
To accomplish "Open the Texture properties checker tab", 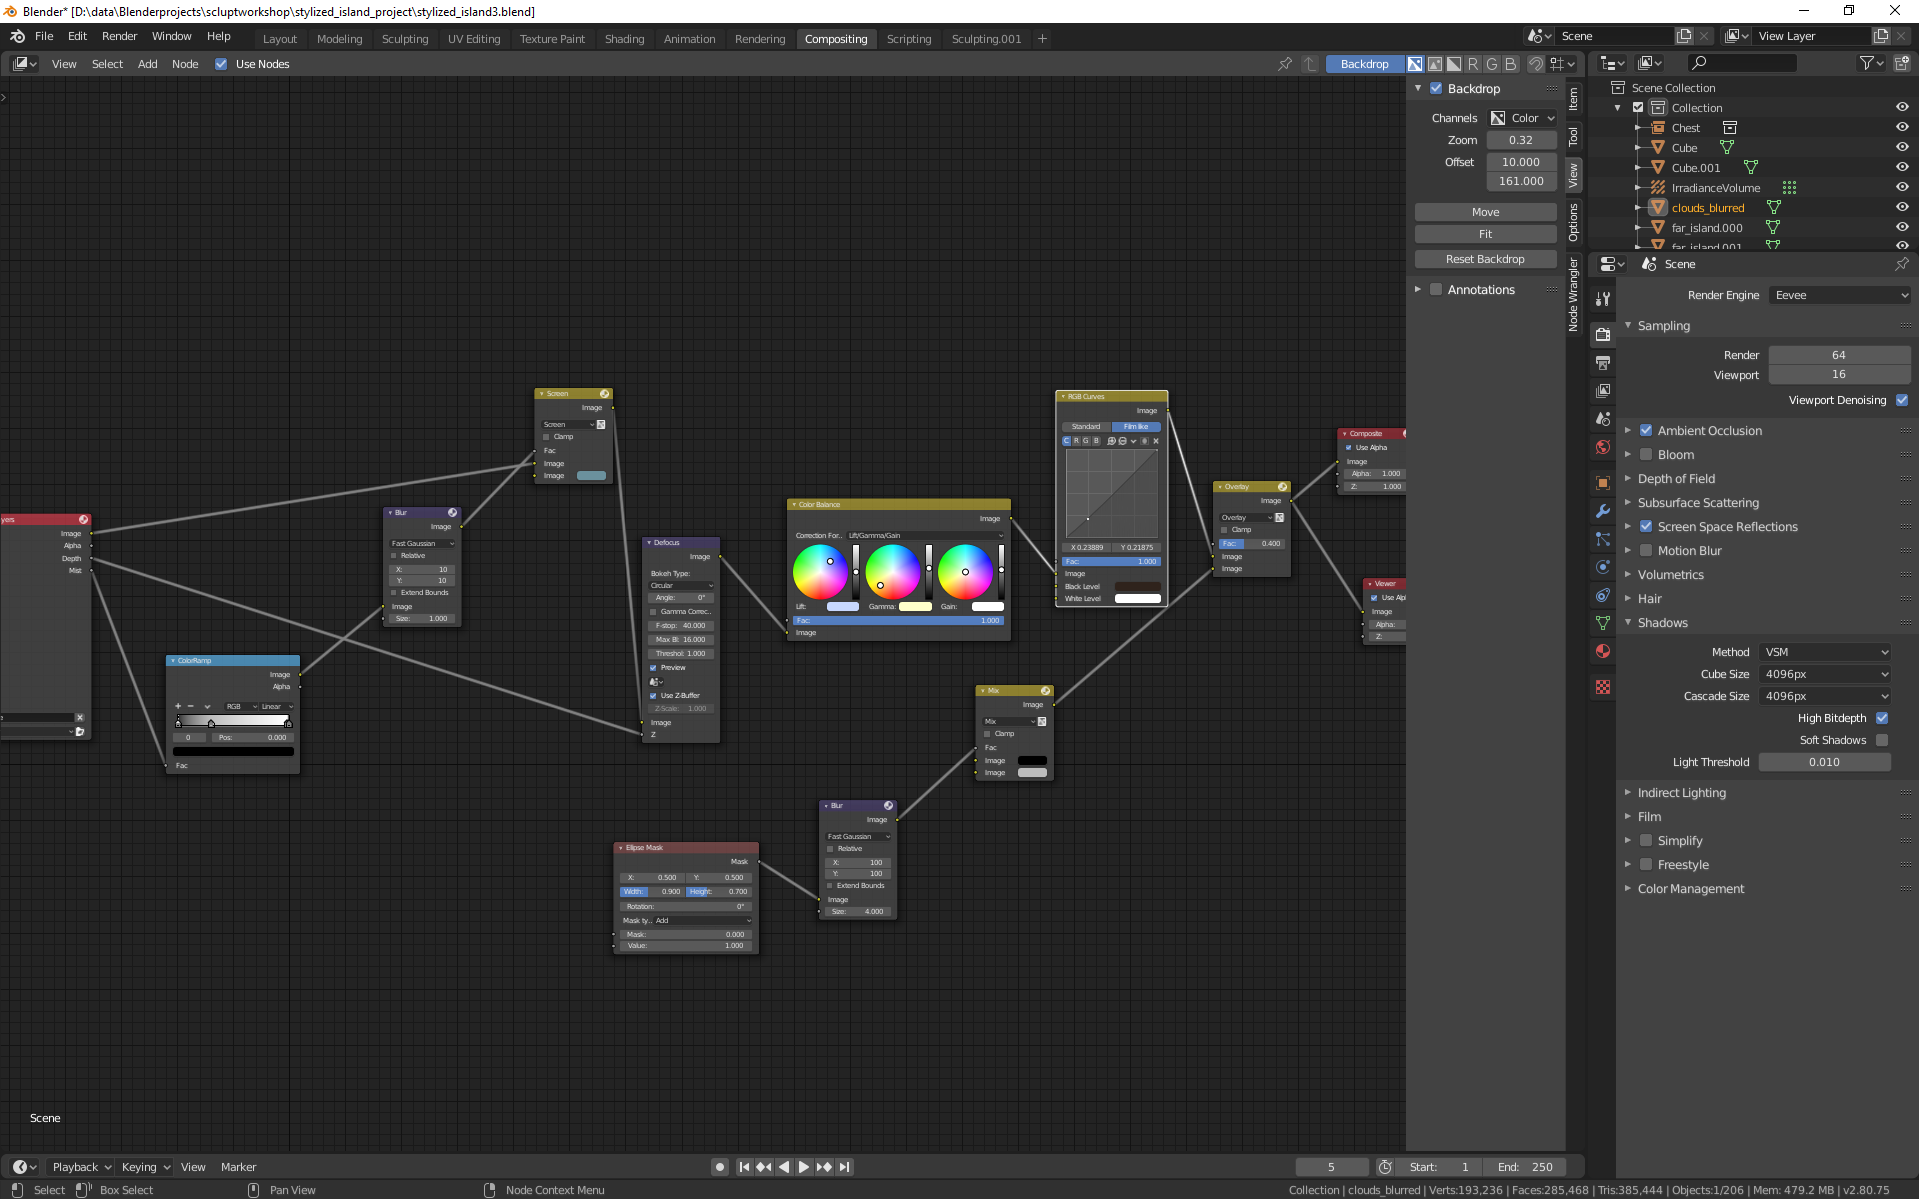I will 1603,687.
